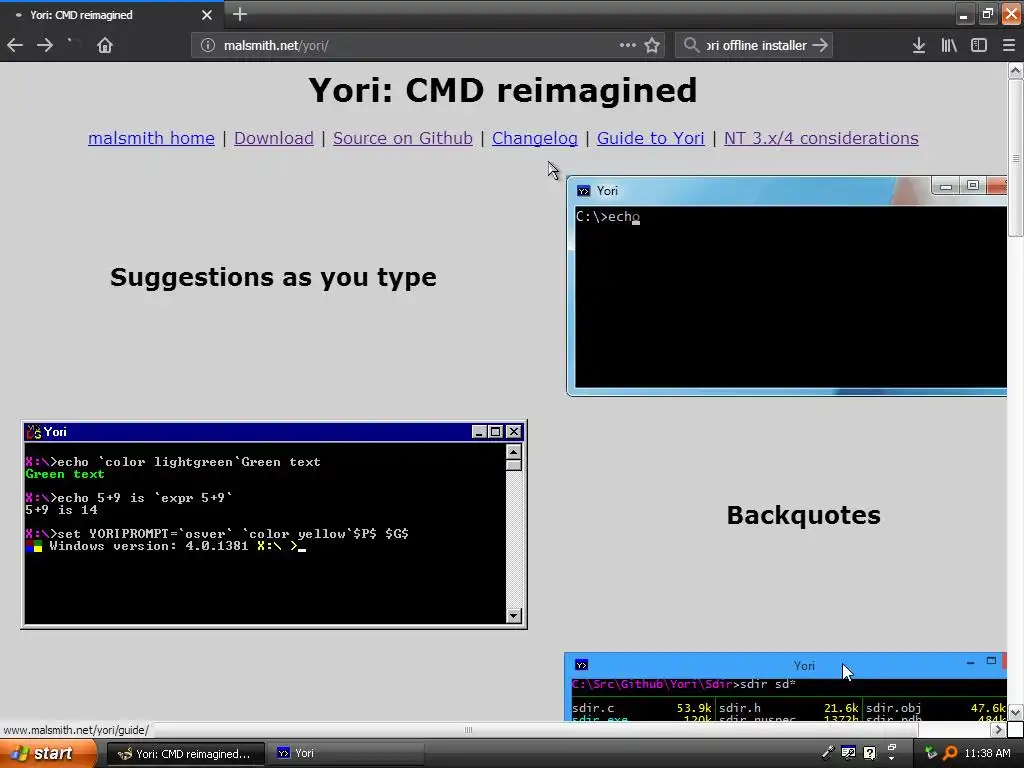The width and height of the screenshot is (1024, 768).
Task: Select the Yori: CMD reimagined tab
Action: pyautogui.click(x=111, y=14)
